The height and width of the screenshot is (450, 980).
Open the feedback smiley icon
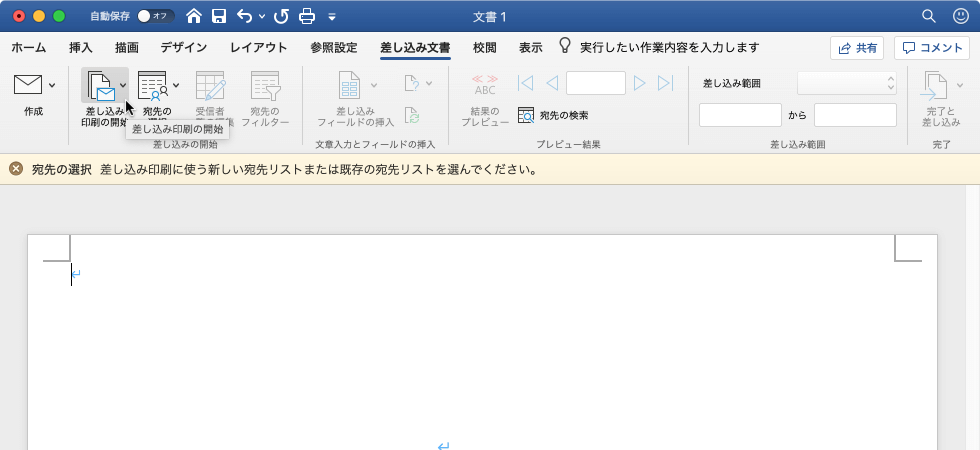coord(961,16)
